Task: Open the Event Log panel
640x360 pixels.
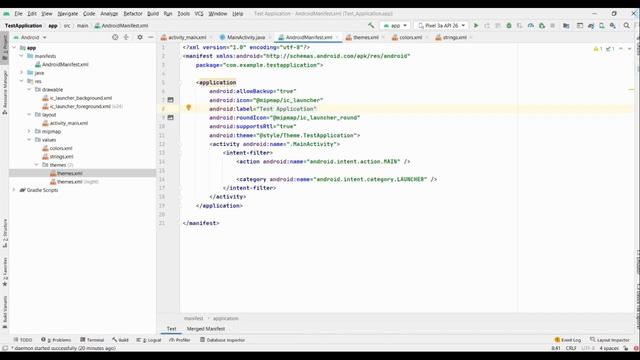Action: click(568, 340)
